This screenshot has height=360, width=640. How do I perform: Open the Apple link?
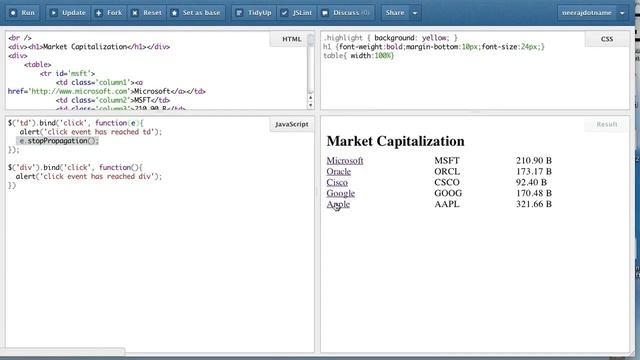[338, 204]
